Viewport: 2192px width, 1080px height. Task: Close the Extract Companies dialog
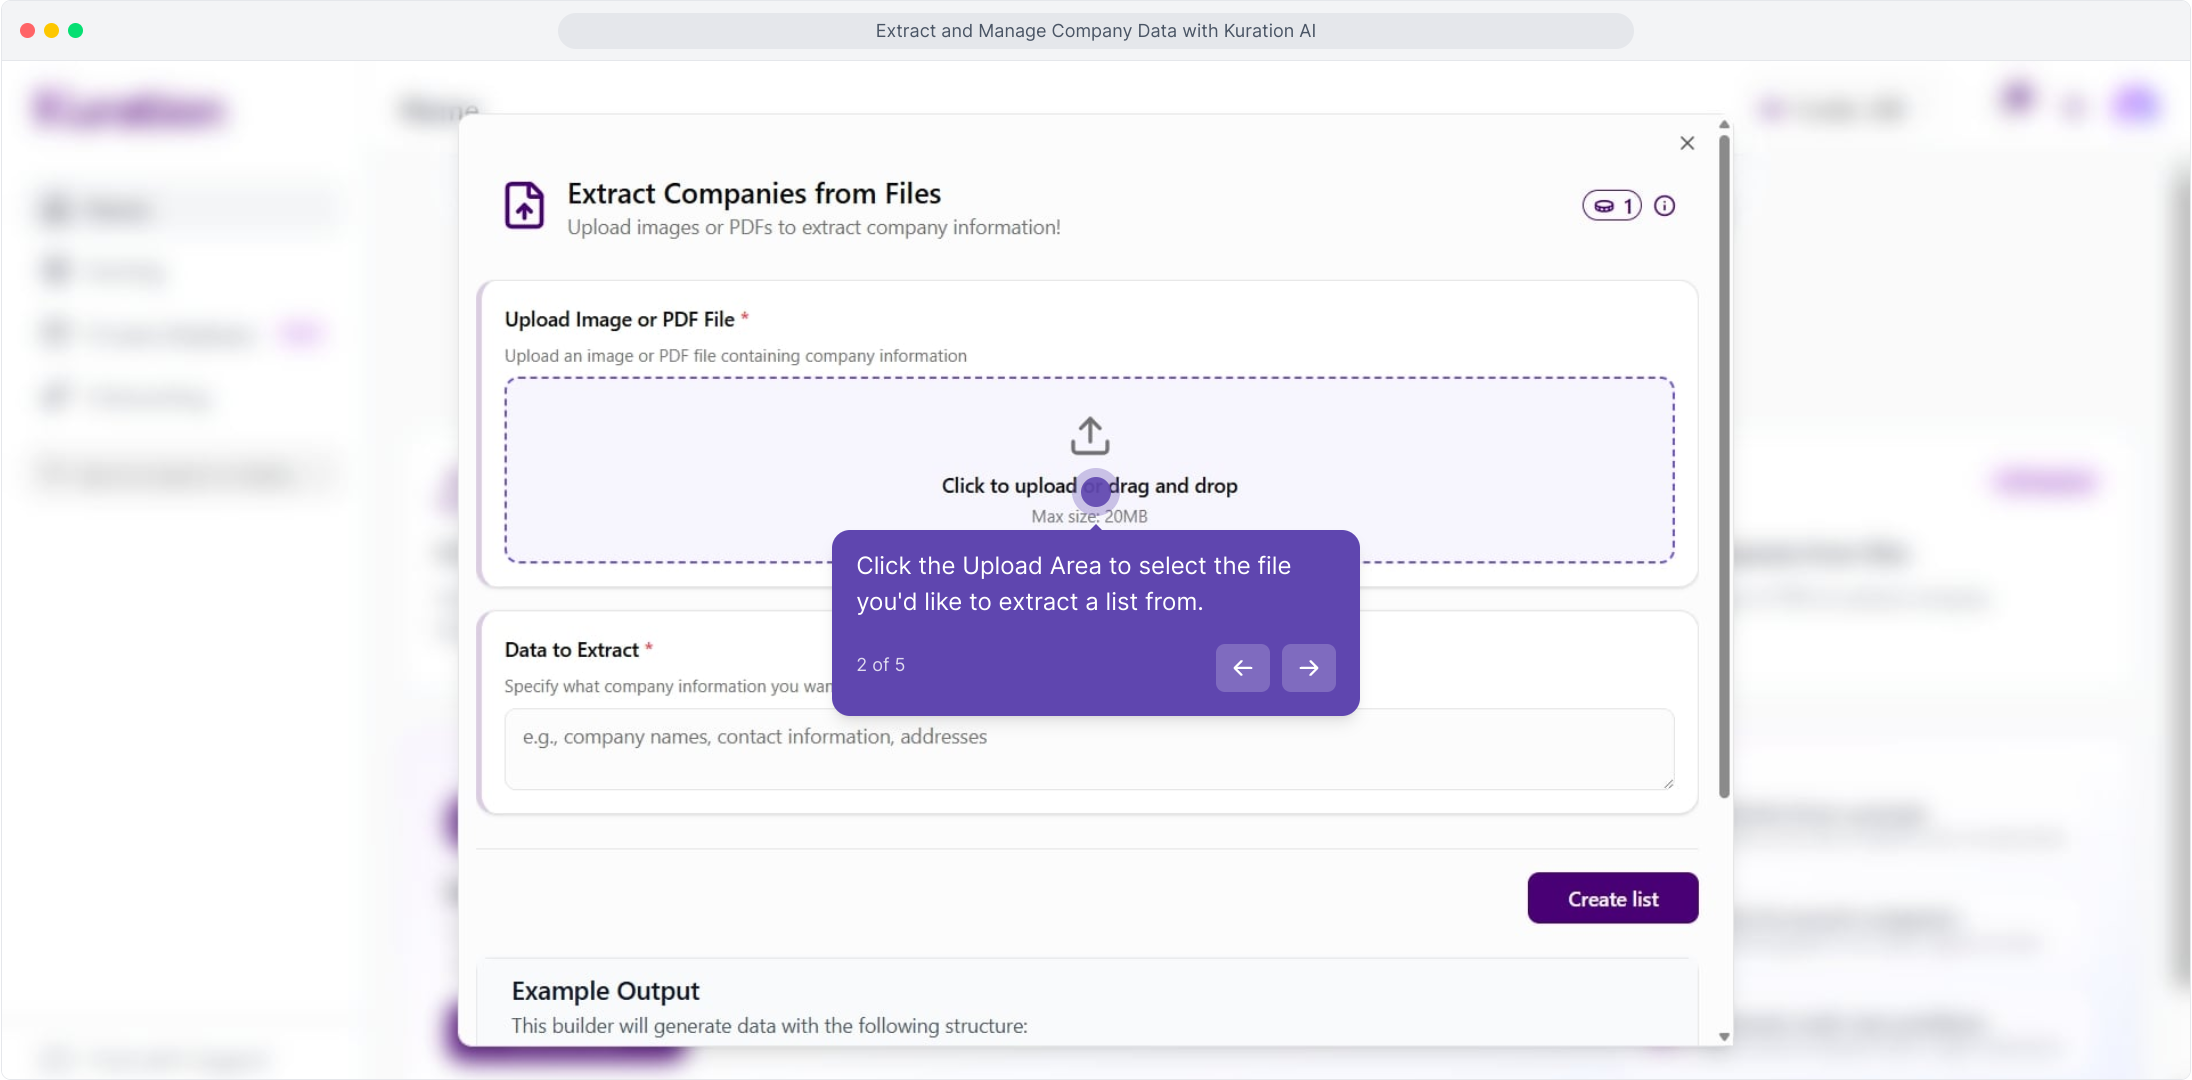coord(1687,143)
